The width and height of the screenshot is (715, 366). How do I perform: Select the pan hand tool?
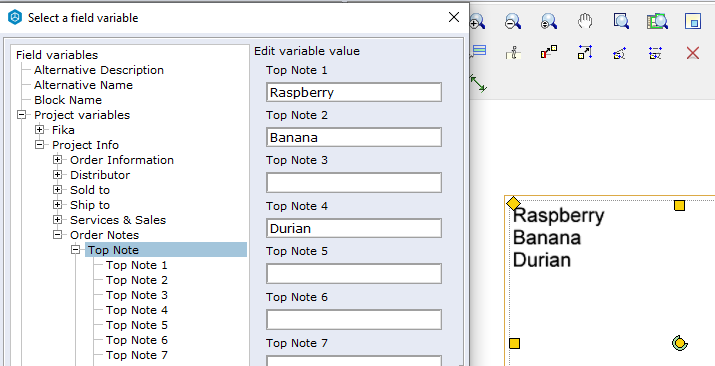[585, 21]
